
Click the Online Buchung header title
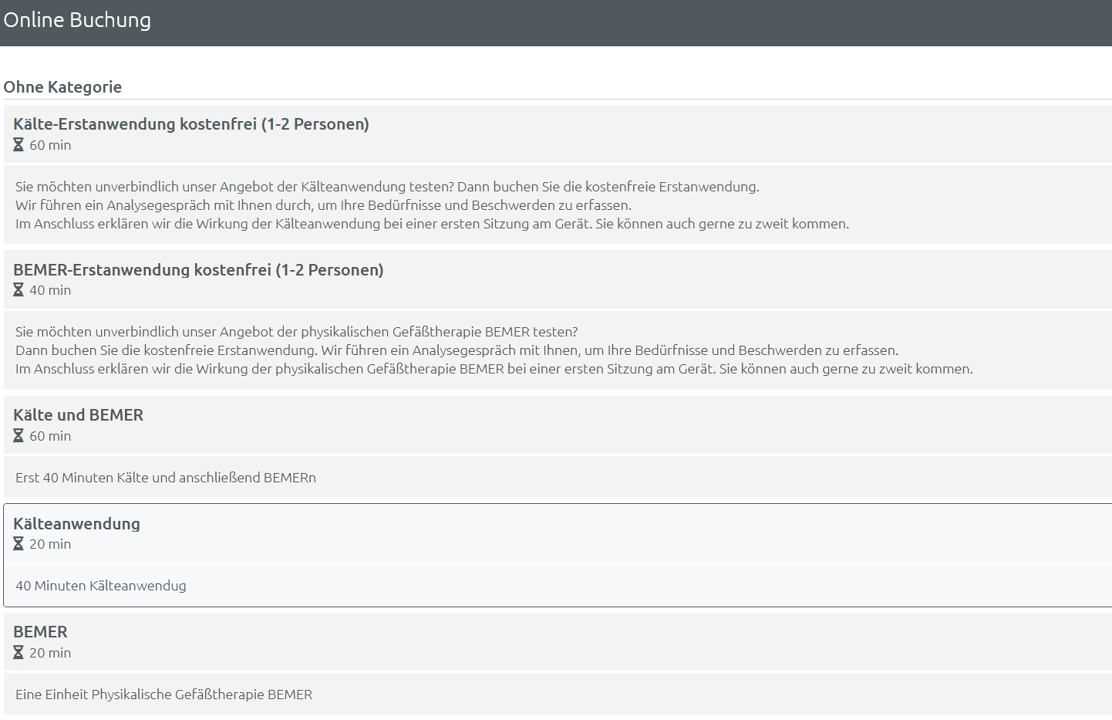coord(77,20)
